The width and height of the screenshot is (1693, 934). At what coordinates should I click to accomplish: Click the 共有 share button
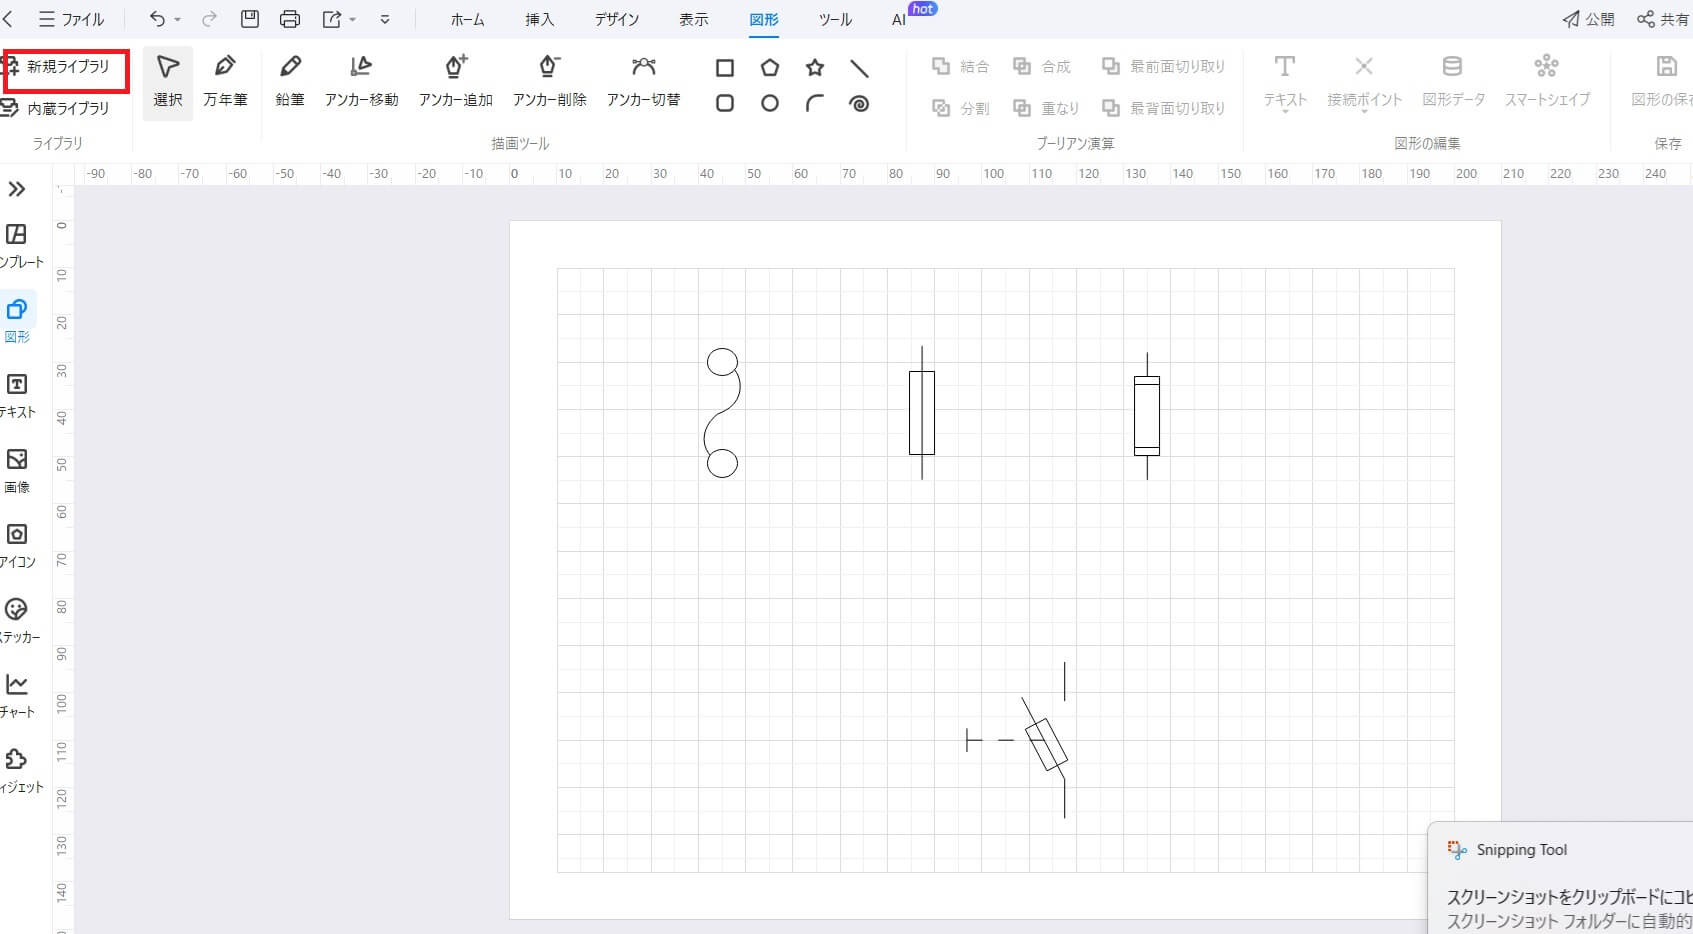(x=1664, y=19)
